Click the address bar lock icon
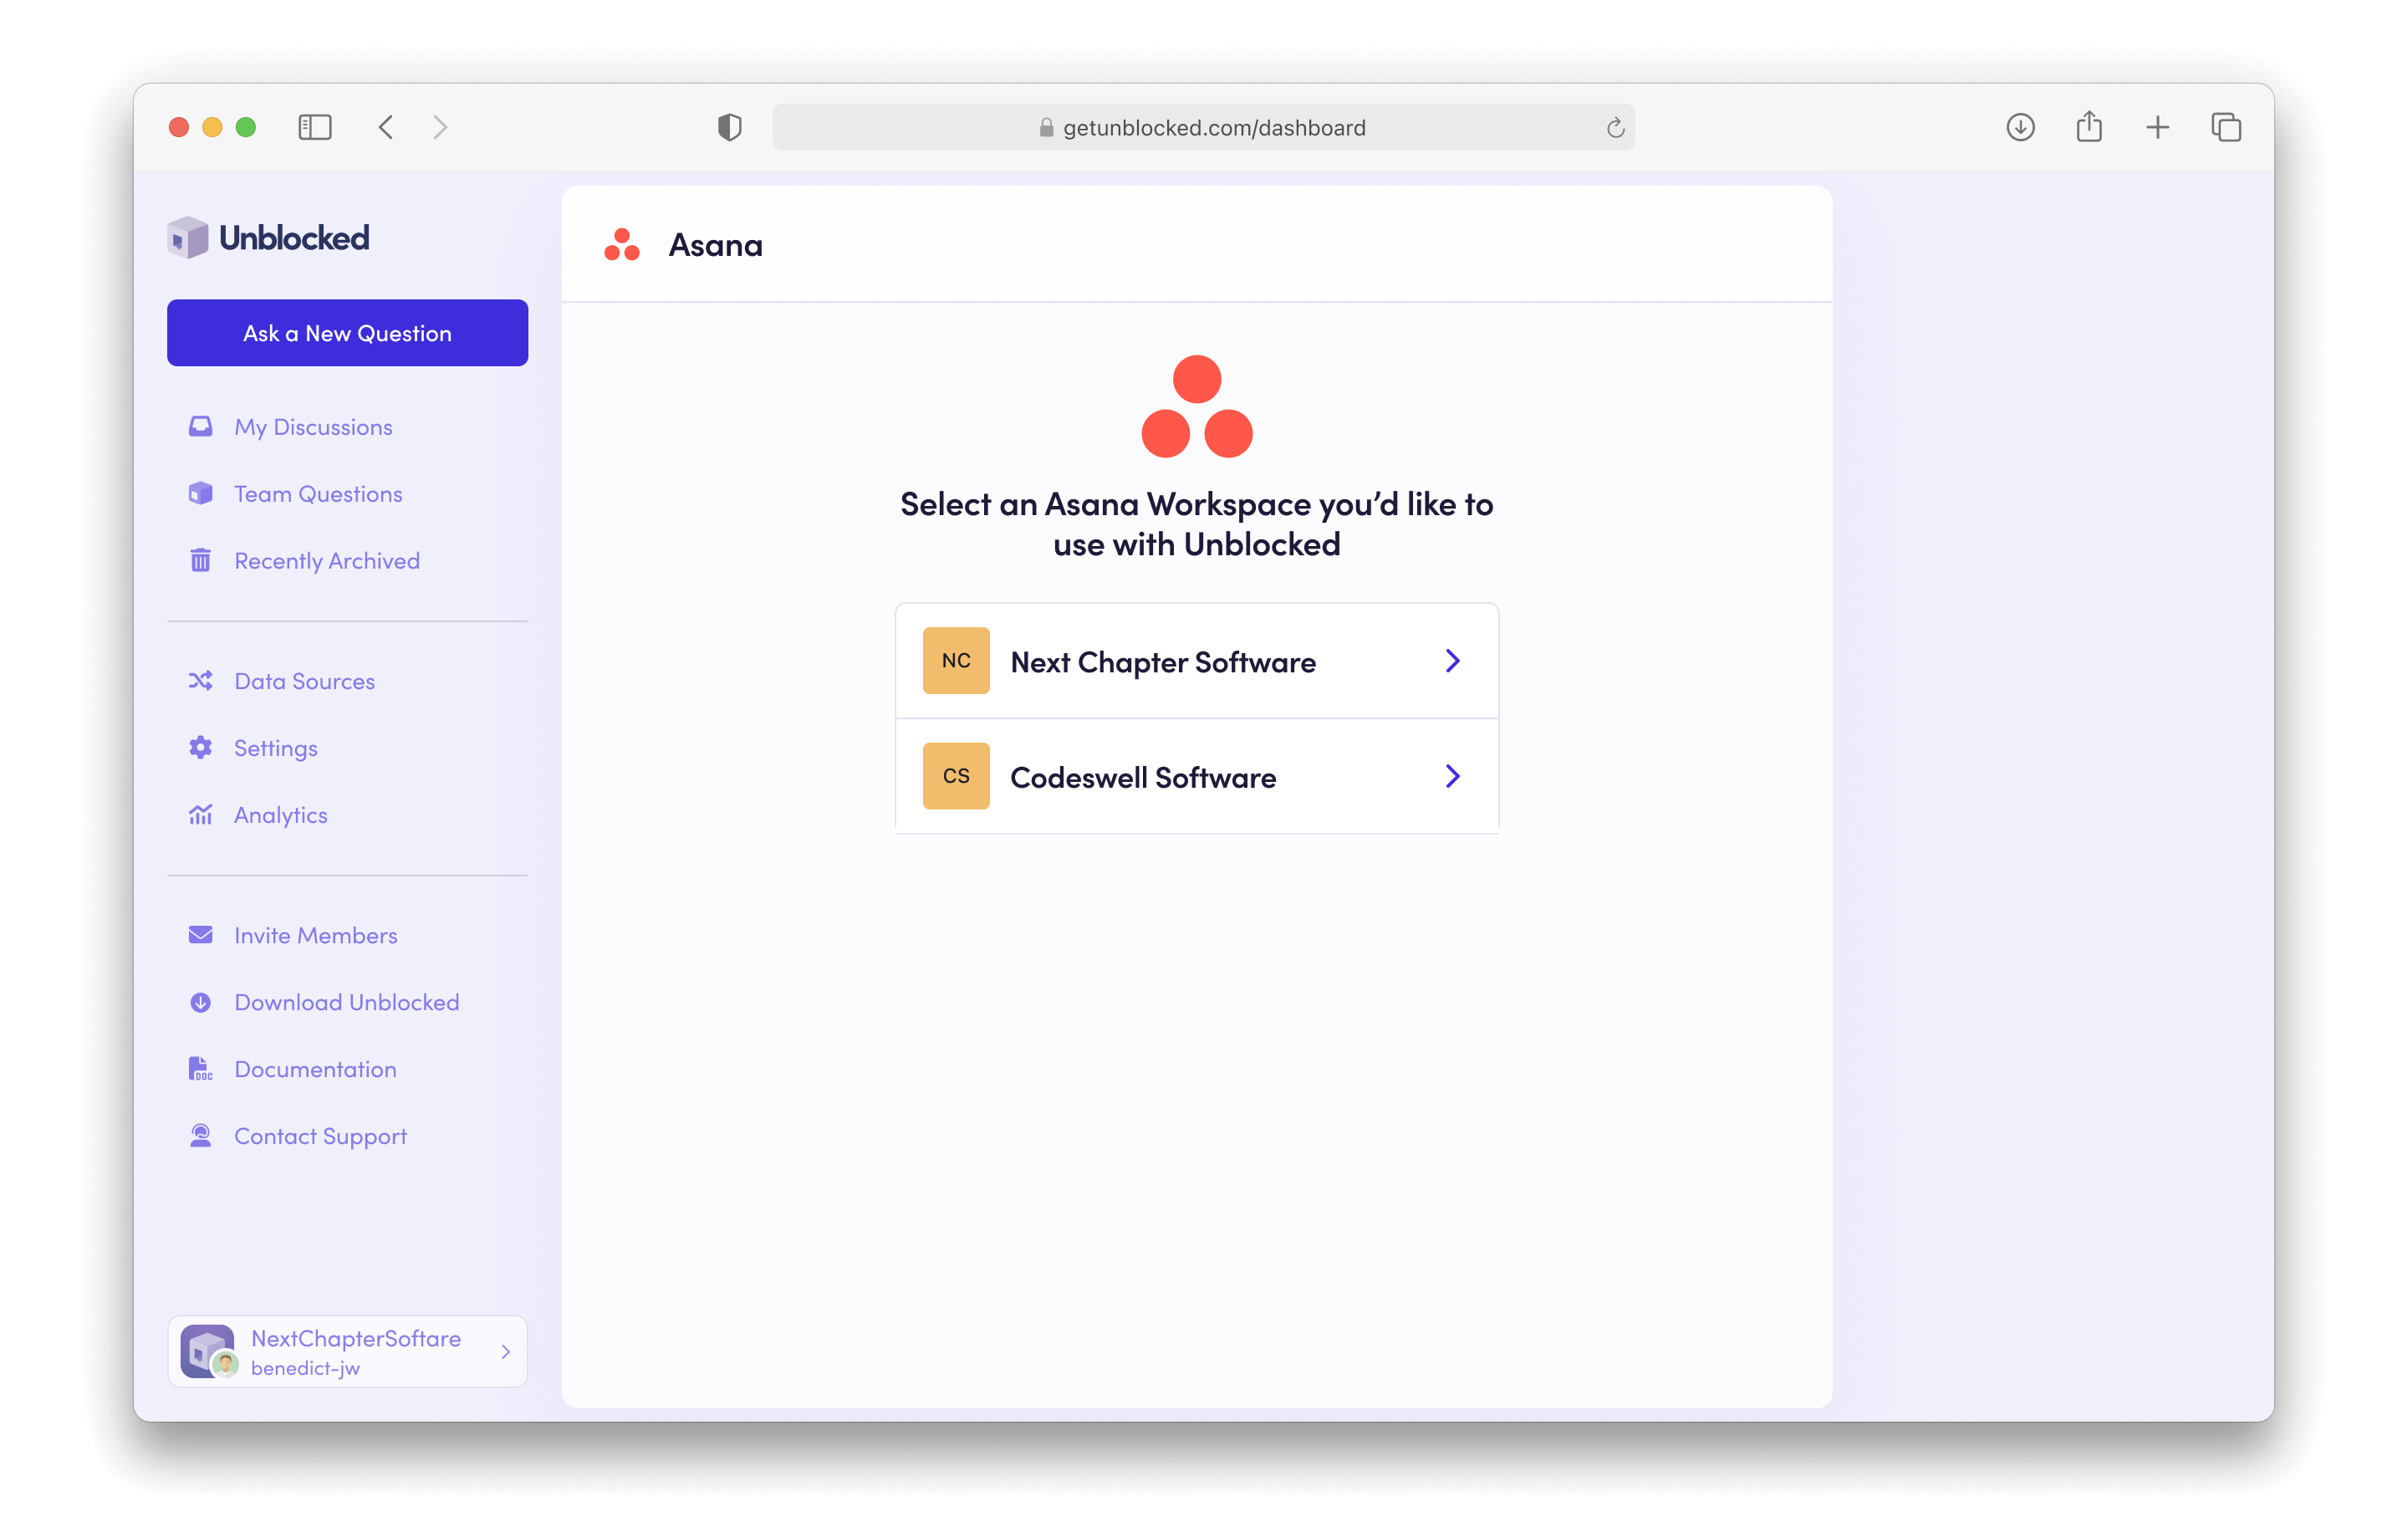 [x=1046, y=127]
